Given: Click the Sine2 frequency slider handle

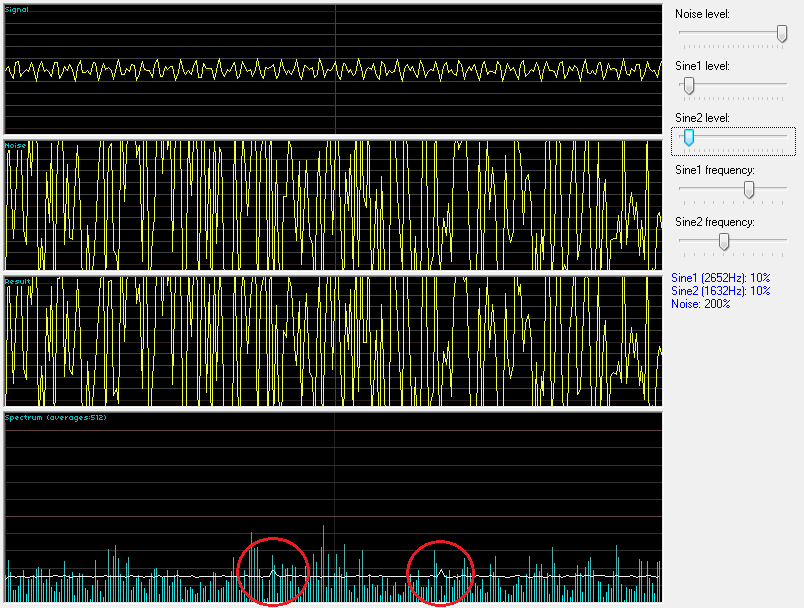Looking at the screenshot, I should pos(724,241).
